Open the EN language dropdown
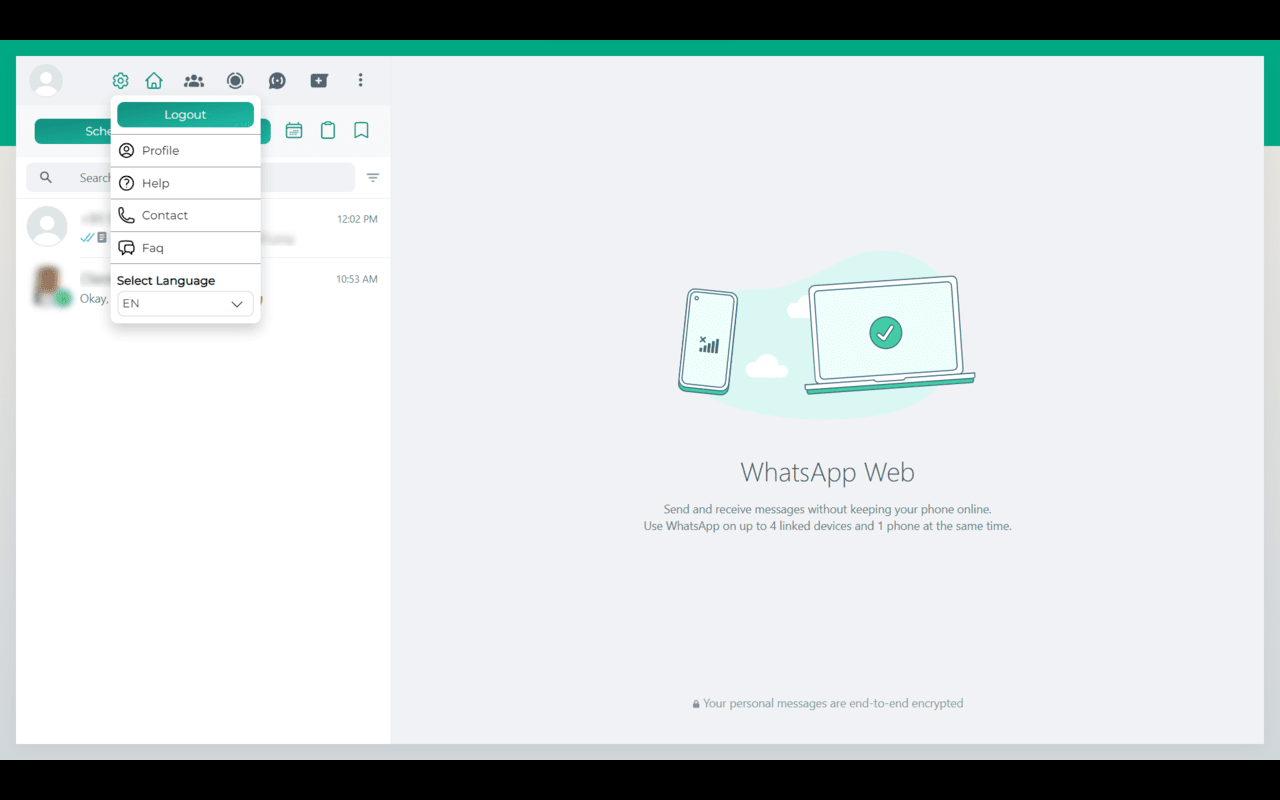The image size is (1280, 800). tap(184, 303)
